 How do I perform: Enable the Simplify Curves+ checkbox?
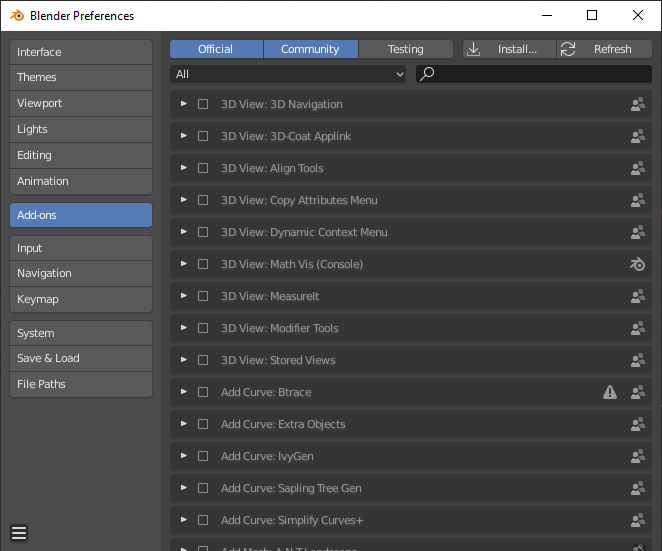203,520
